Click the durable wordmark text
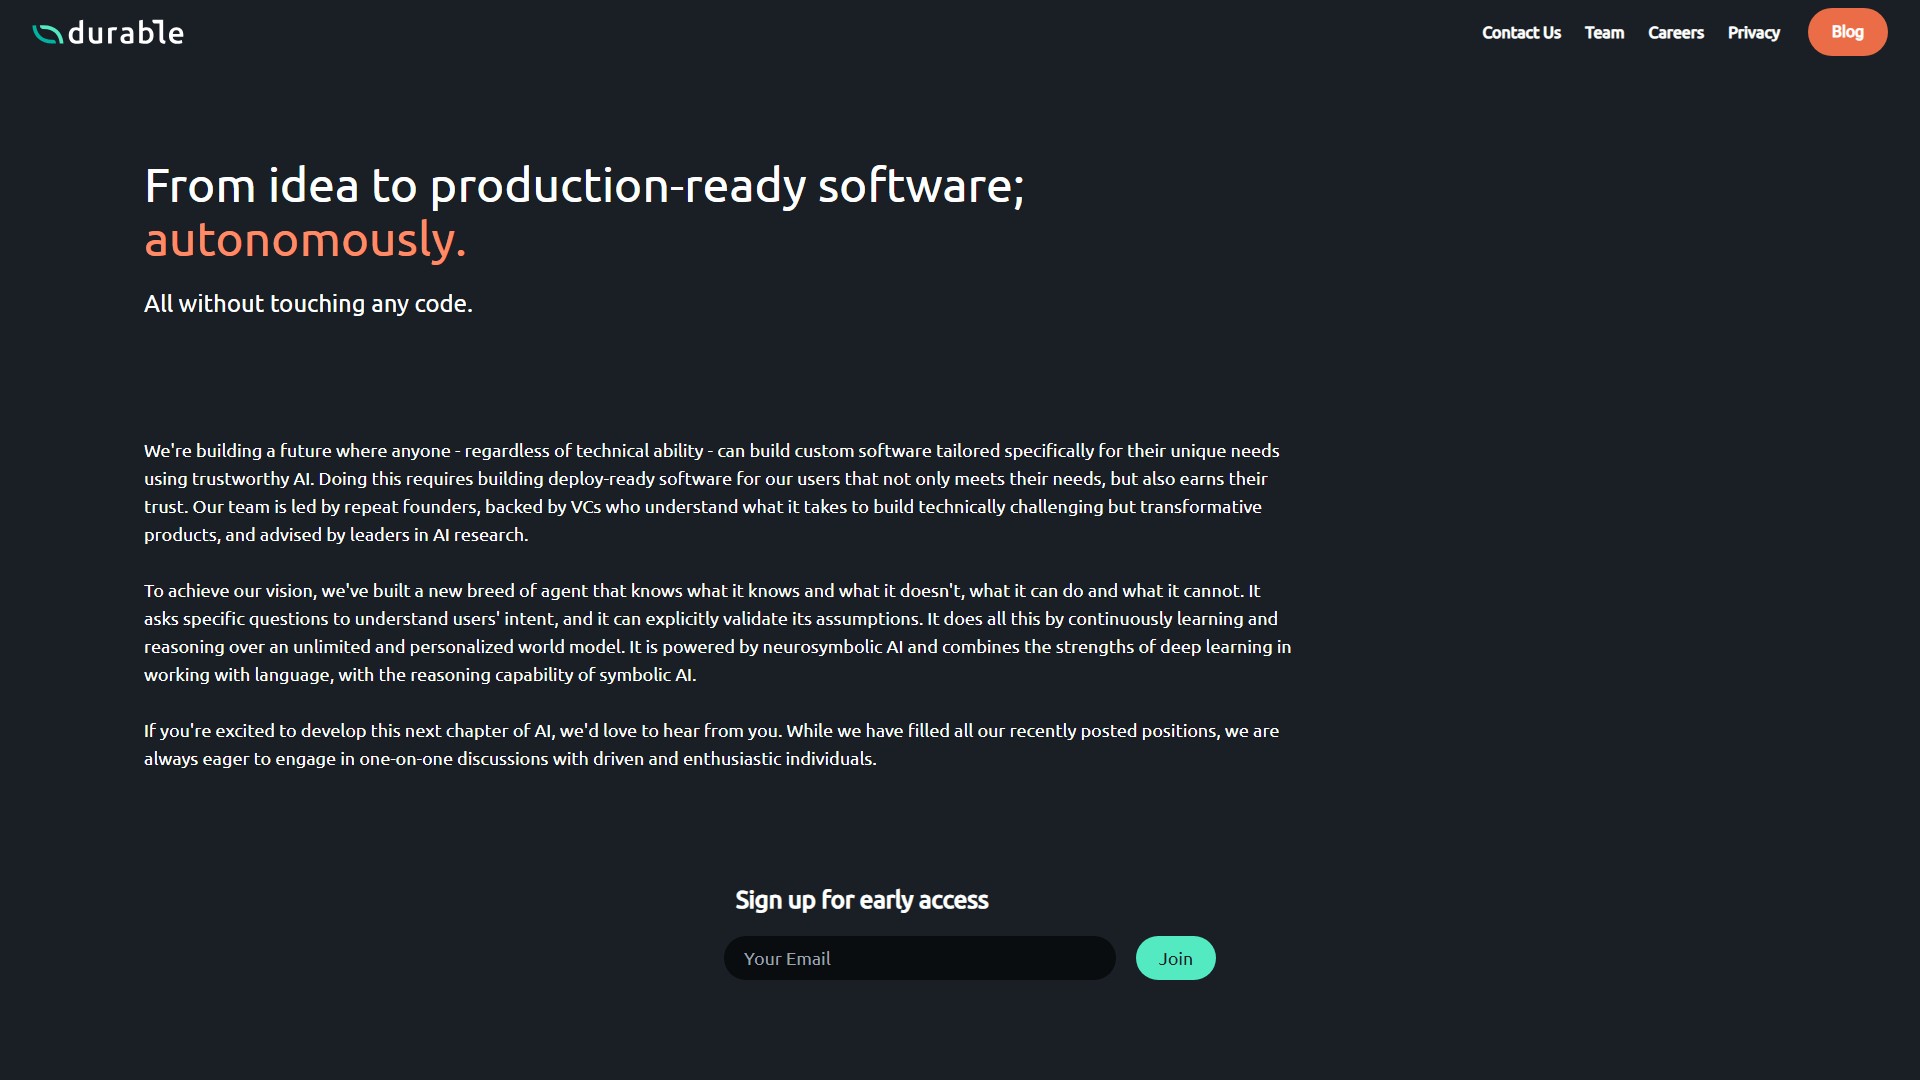Image resolution: width=1920 pixels, height=1080 pixels. tap(126, 33)
